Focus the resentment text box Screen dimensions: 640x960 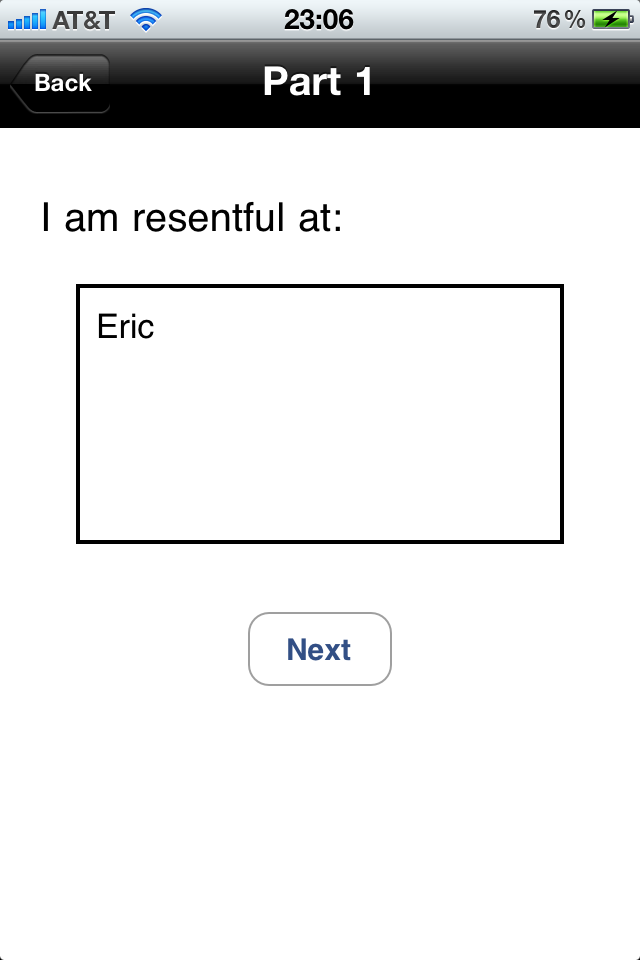320,414
